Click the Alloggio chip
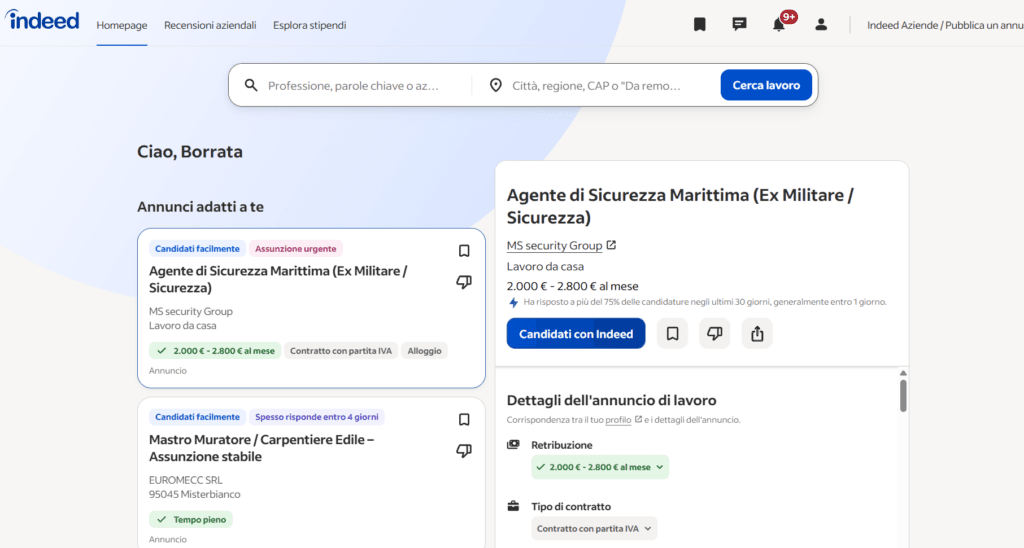Screen dimensions: 1024x548 tap(424, 351)
